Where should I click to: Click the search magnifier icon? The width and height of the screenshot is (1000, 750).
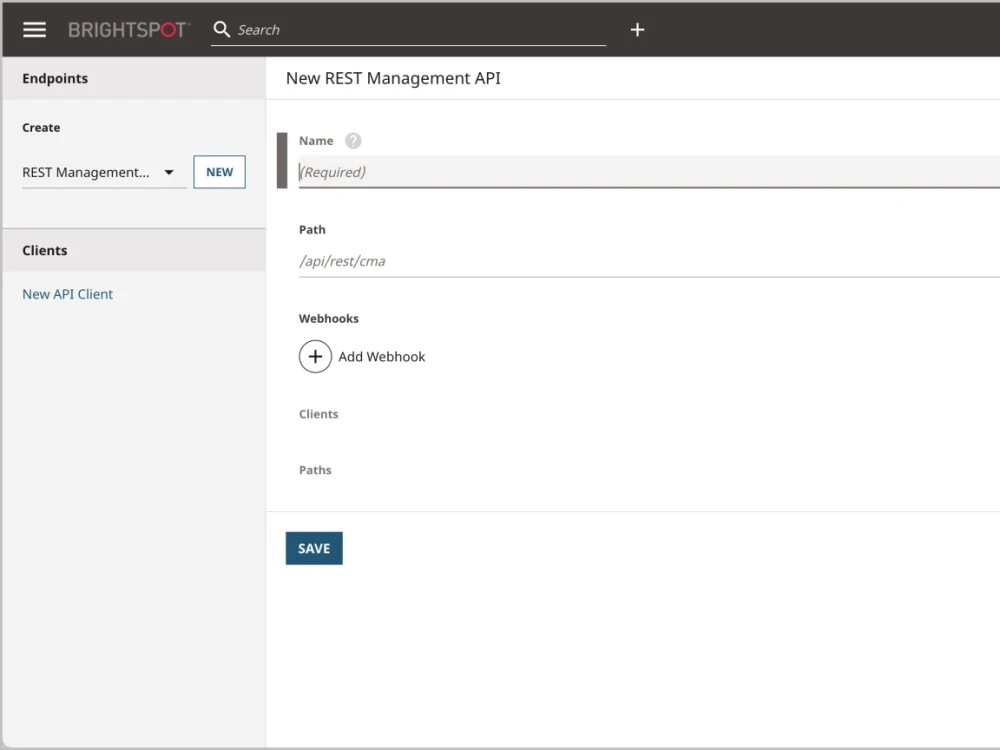click(x=221, y=30)
